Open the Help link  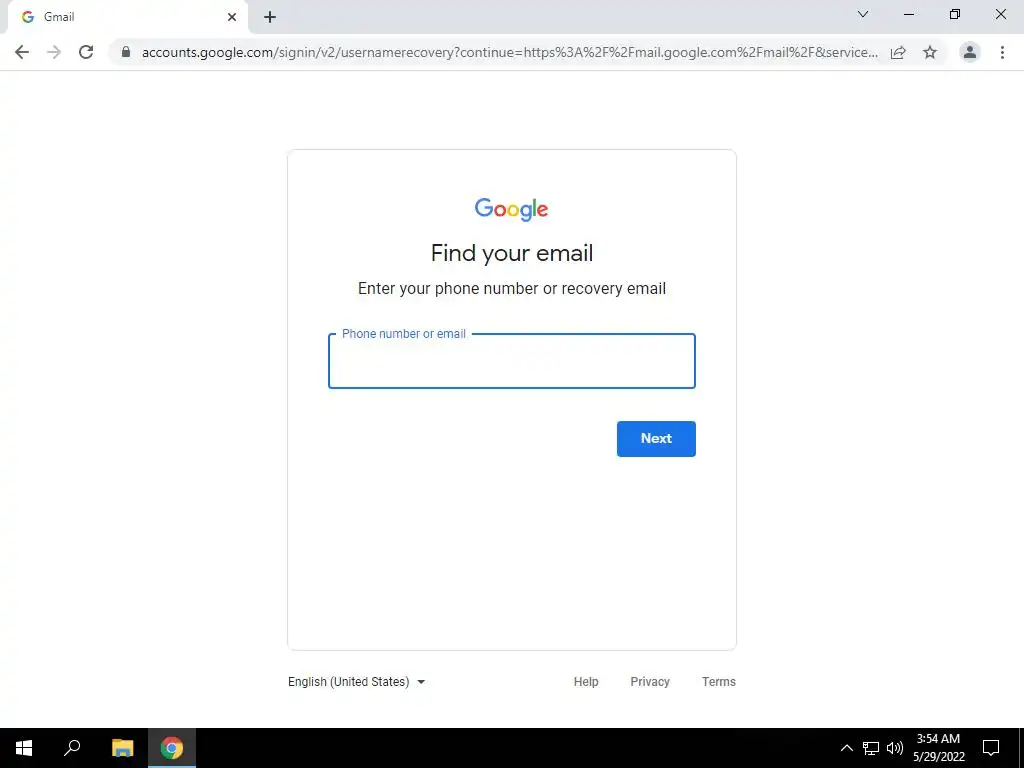point(586,682)
